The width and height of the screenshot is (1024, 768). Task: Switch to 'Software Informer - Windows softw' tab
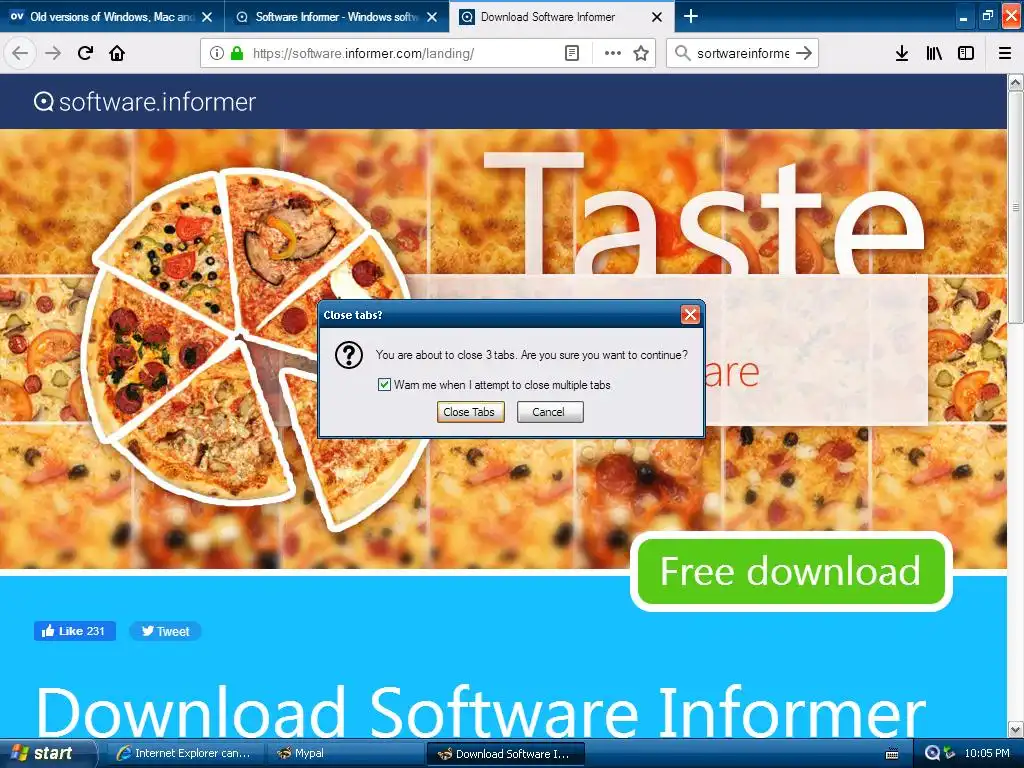coord(336,17)
